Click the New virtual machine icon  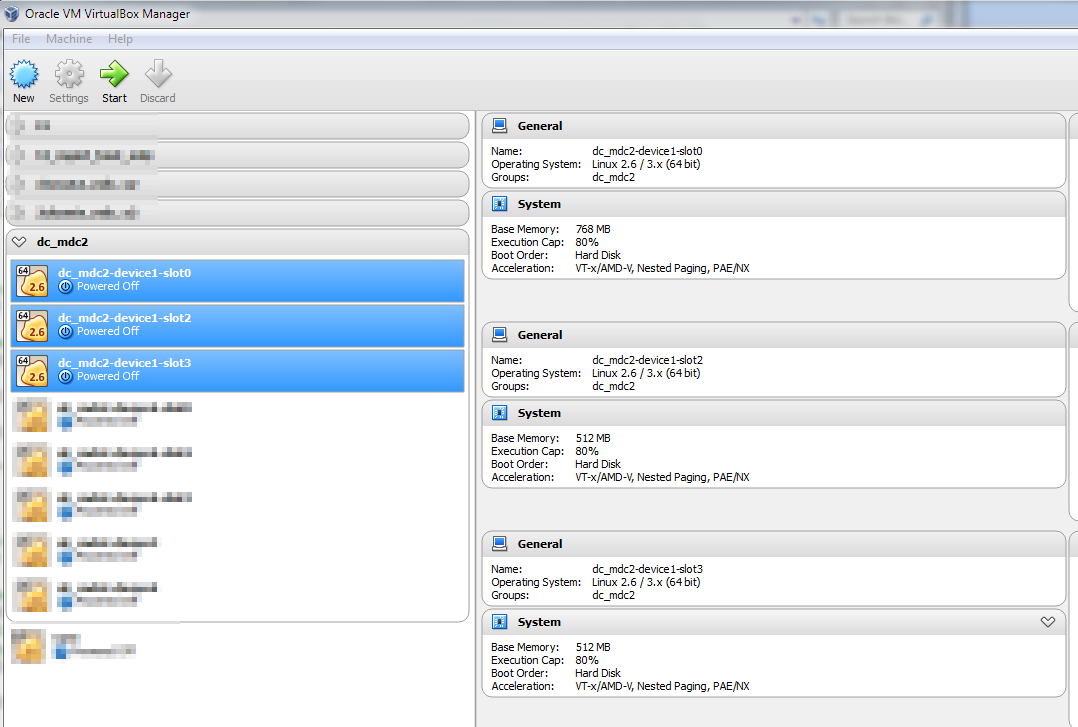pyautogui.click(x=24, y=76)
